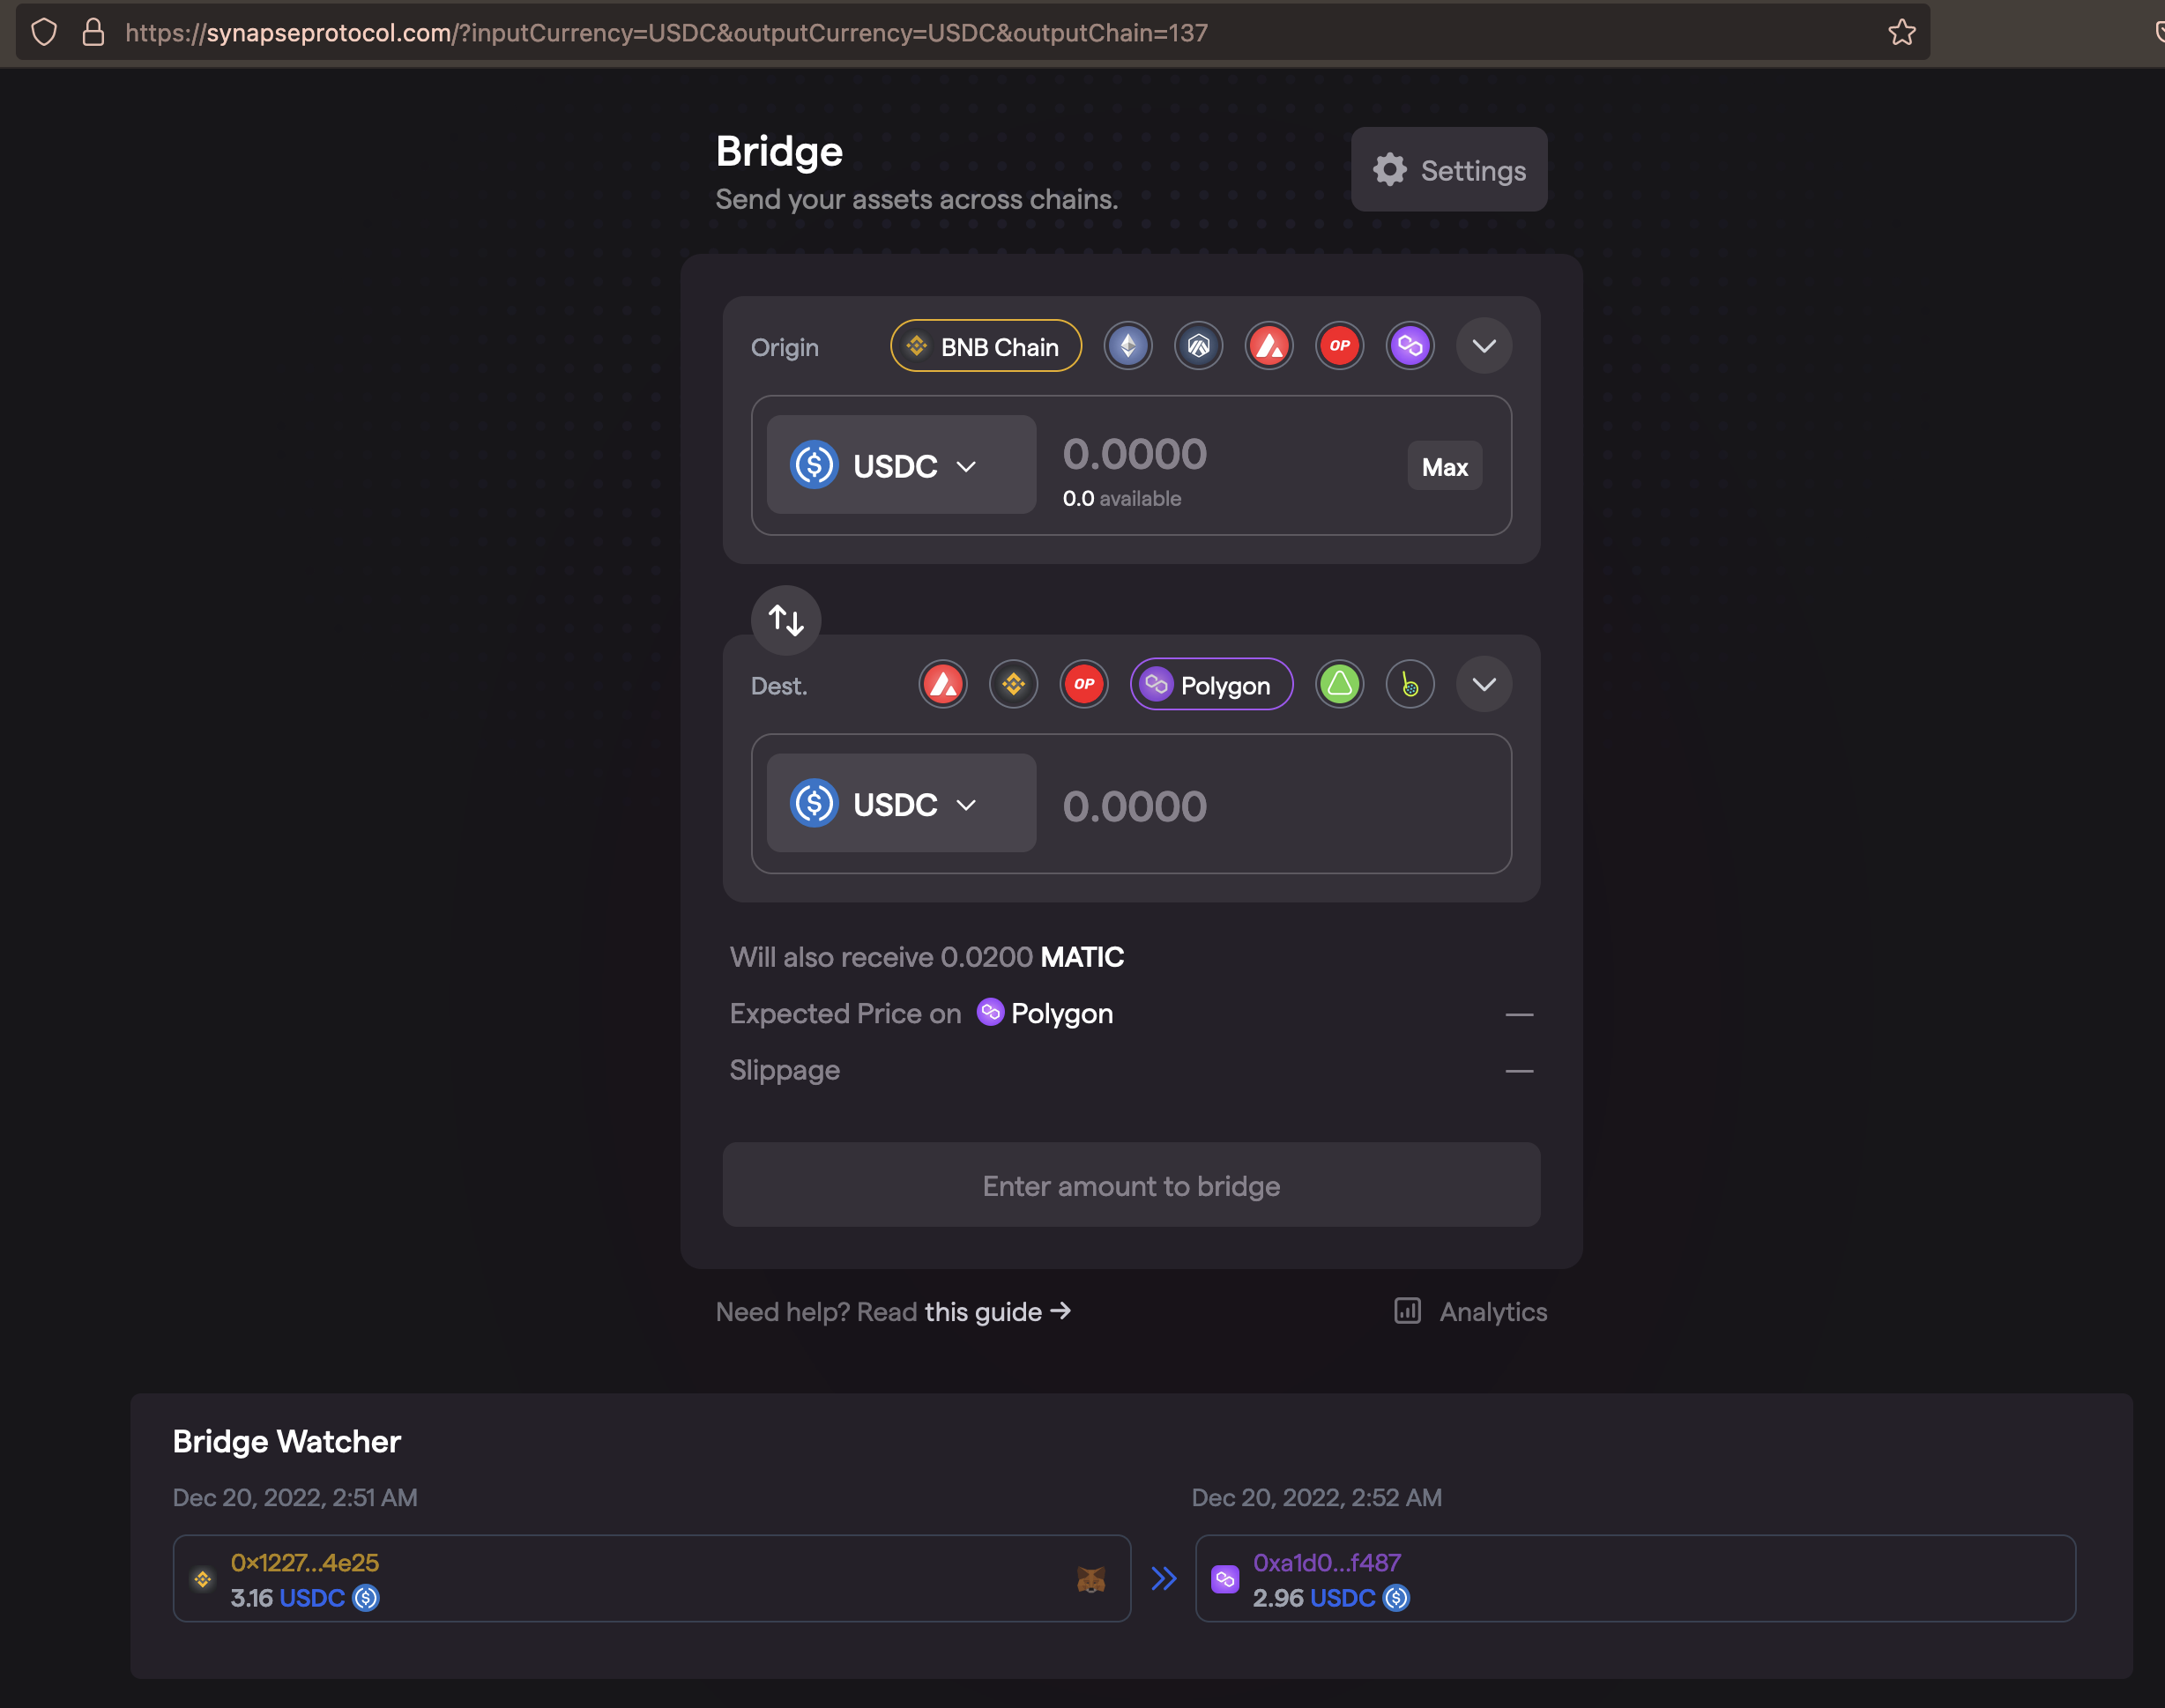Click the USDC link next to 3.16
This screenshot has height=1708, width=2165.
312,1597
